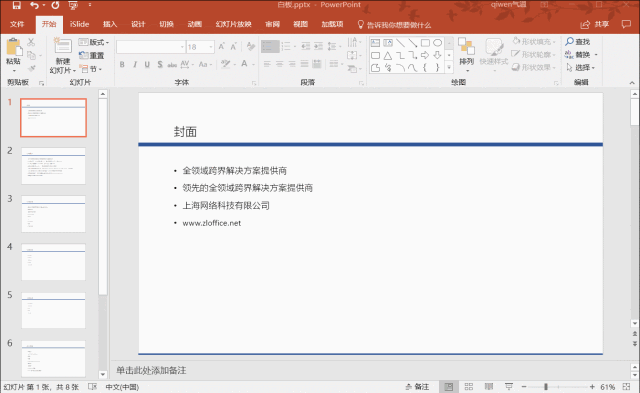Viewport: 640px width, 393px height.
Task: Click the 共享 share button
Action: (595, 24)
